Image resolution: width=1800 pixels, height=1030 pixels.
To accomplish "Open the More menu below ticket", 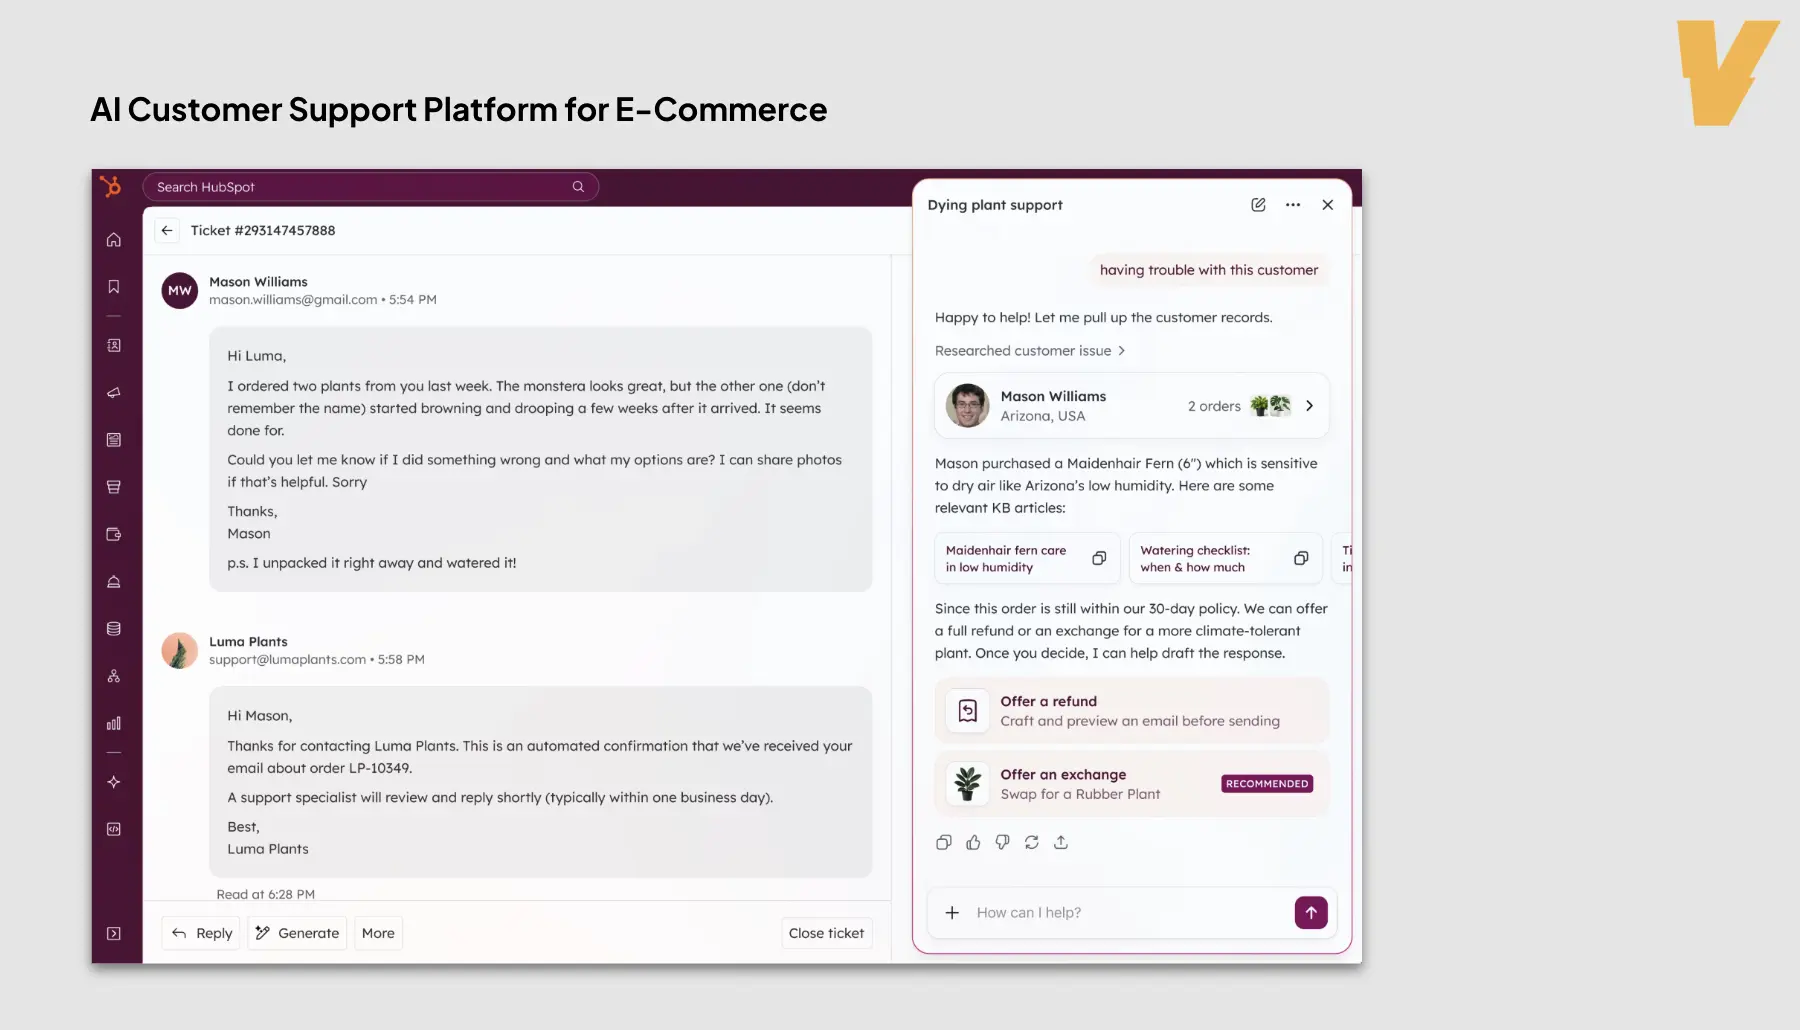I will point(378,933).
